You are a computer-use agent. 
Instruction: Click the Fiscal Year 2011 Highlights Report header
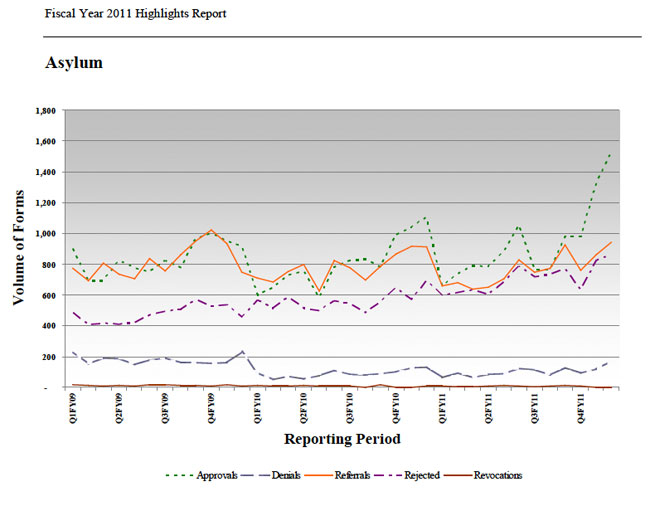(135, 14)
